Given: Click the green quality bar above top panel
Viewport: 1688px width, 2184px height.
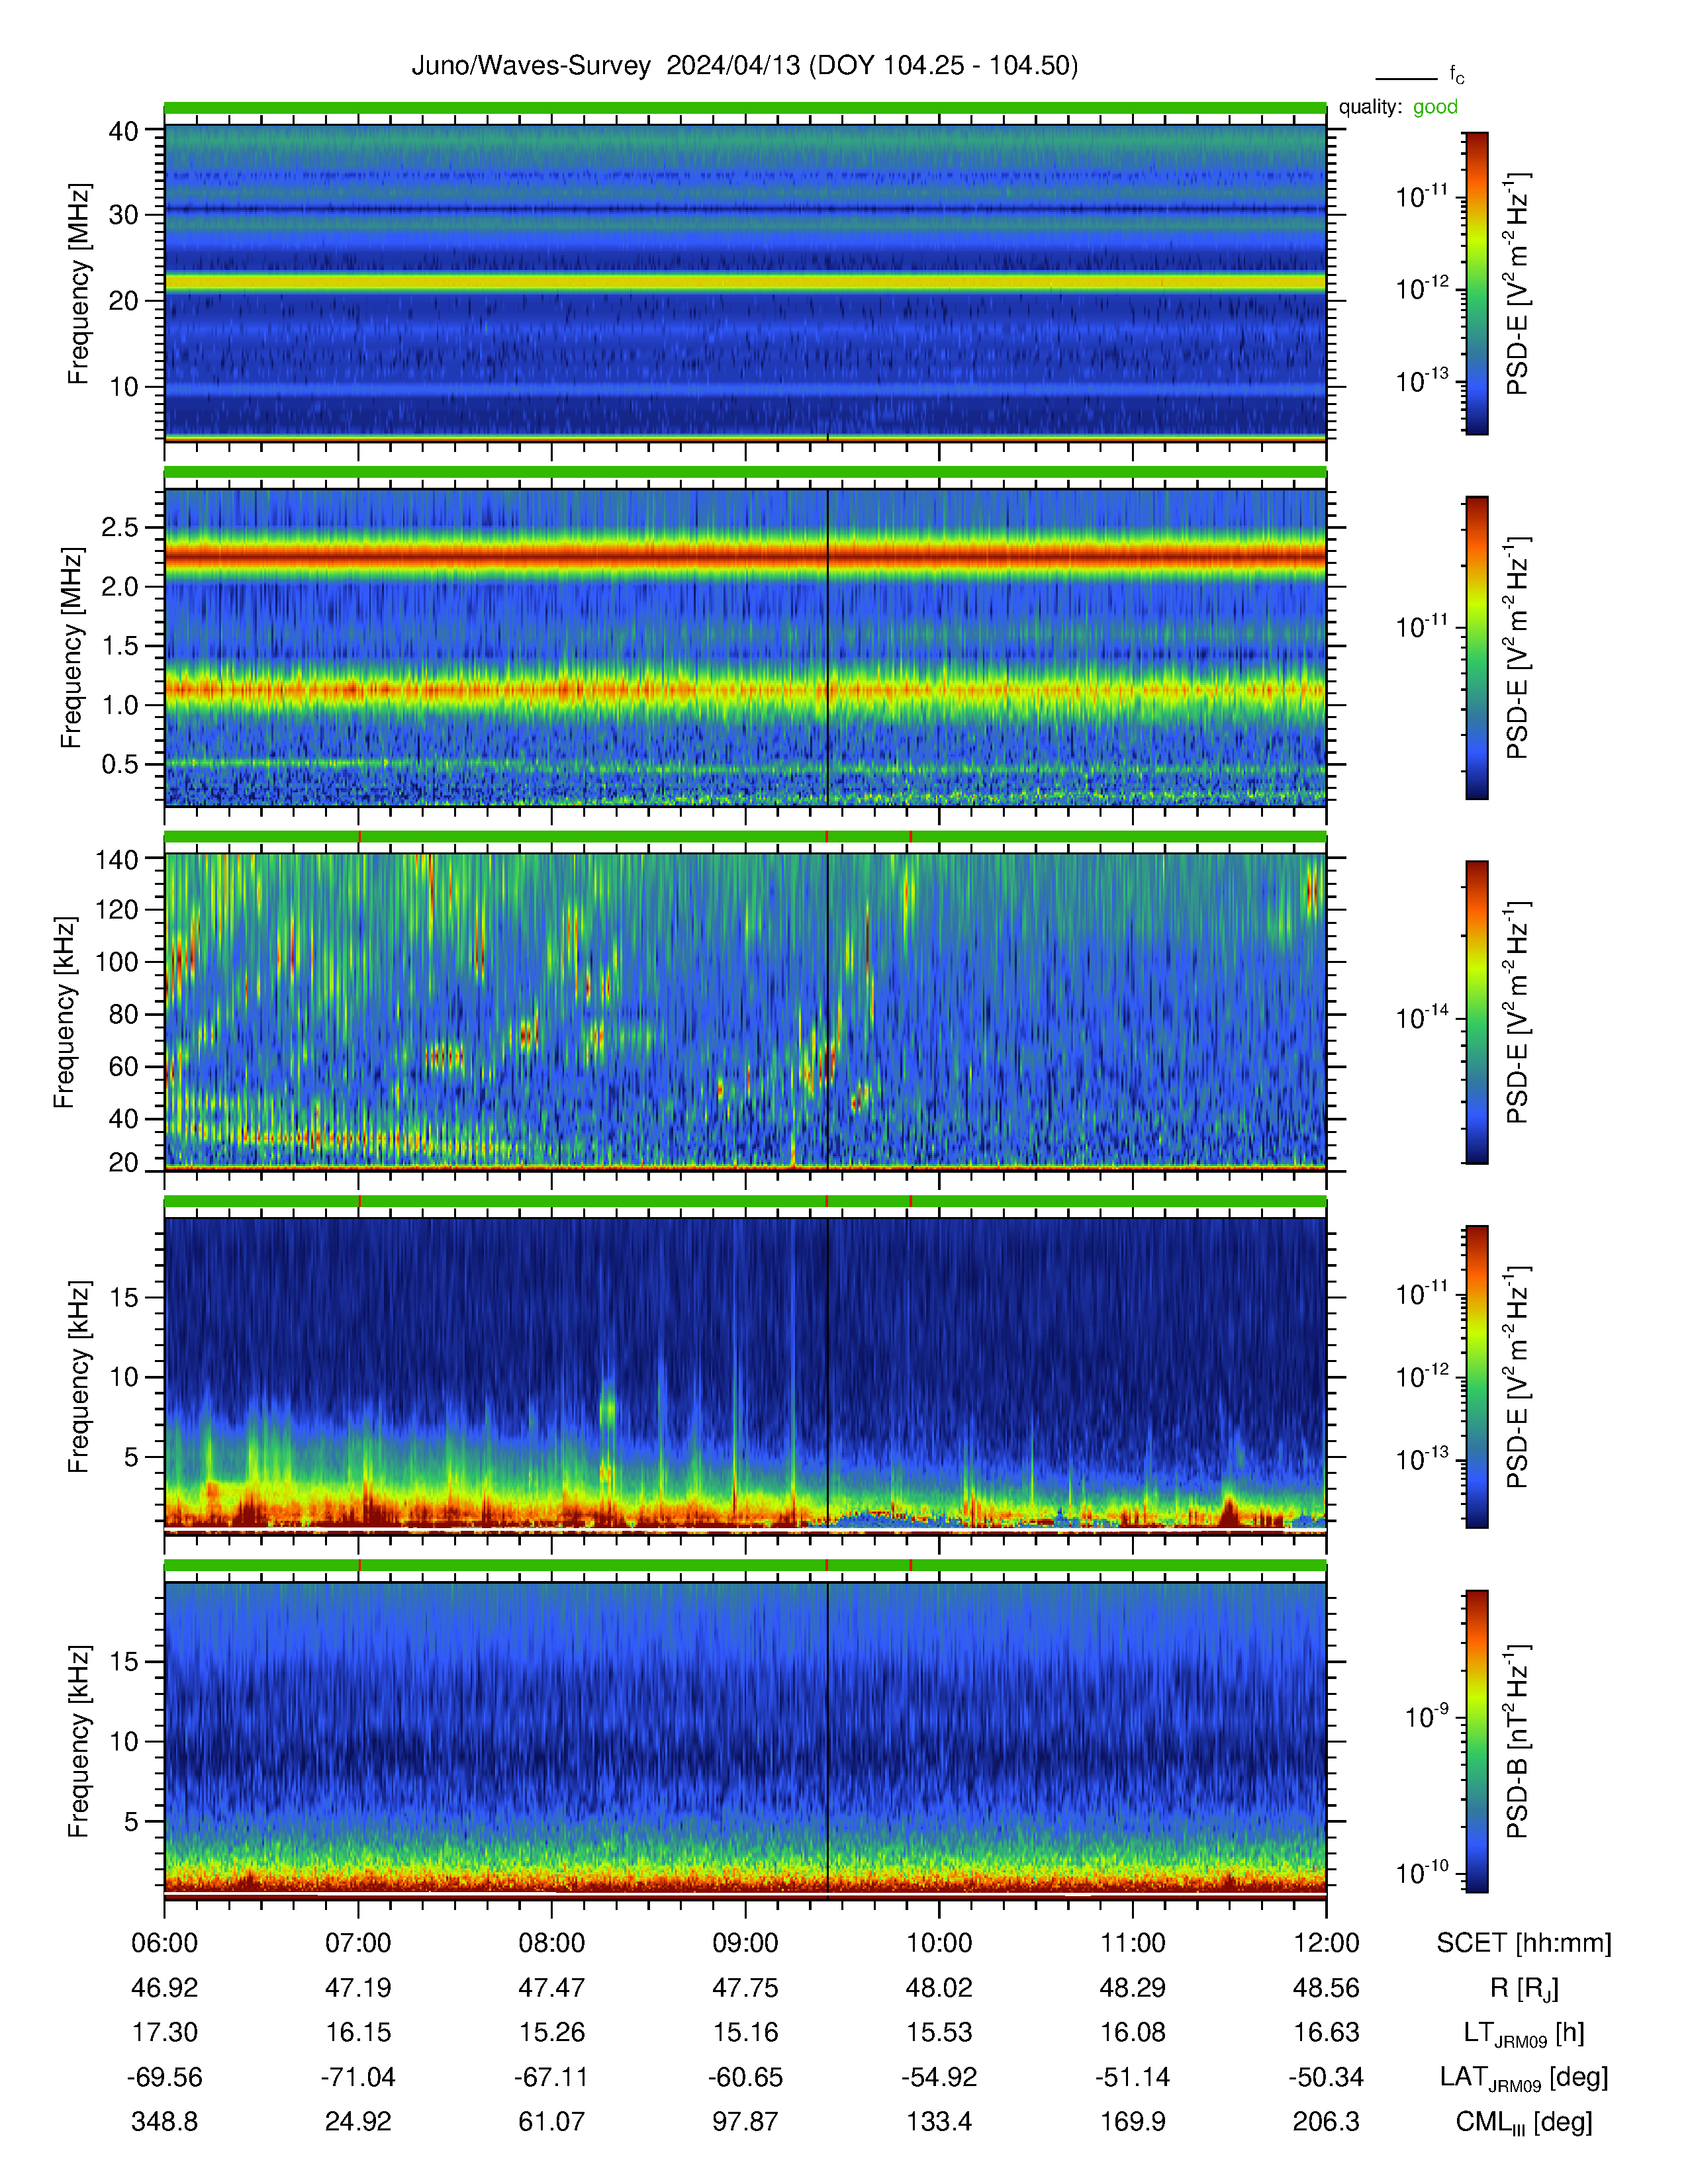Looking at the screenshot, I should point(745,107).
